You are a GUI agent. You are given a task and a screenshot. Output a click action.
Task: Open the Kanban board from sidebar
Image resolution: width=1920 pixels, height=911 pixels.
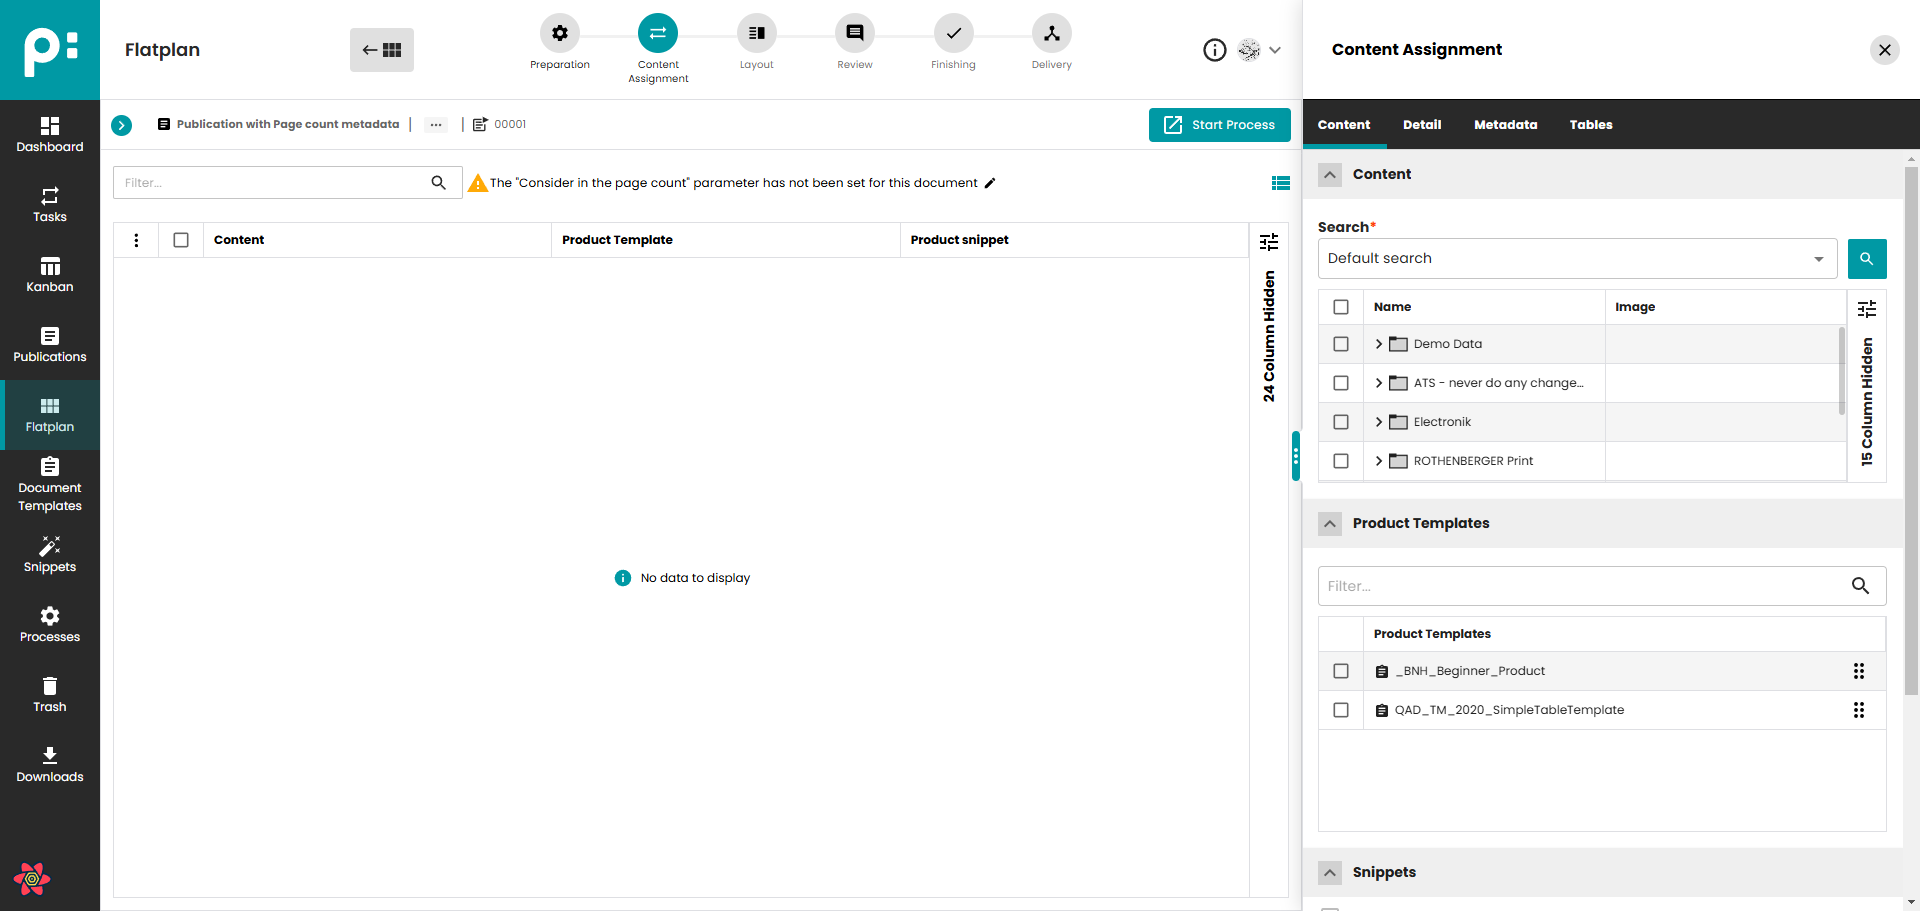pos(49,274)
